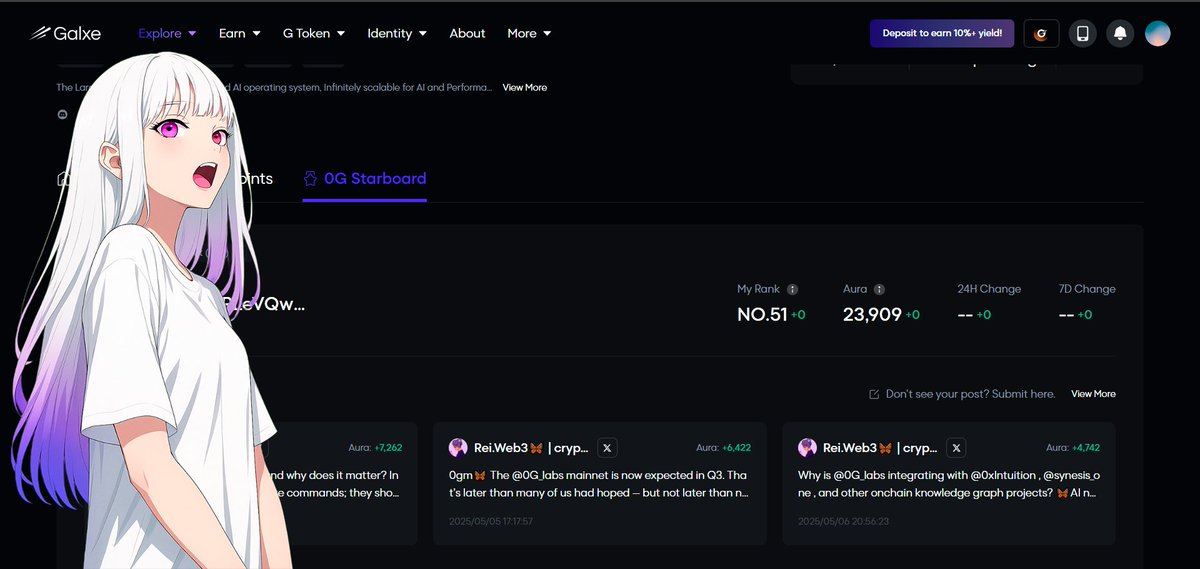Open the Explore dropdown menu
The width and height of the screenshot is (1200, 569).
tap(167, 33)
